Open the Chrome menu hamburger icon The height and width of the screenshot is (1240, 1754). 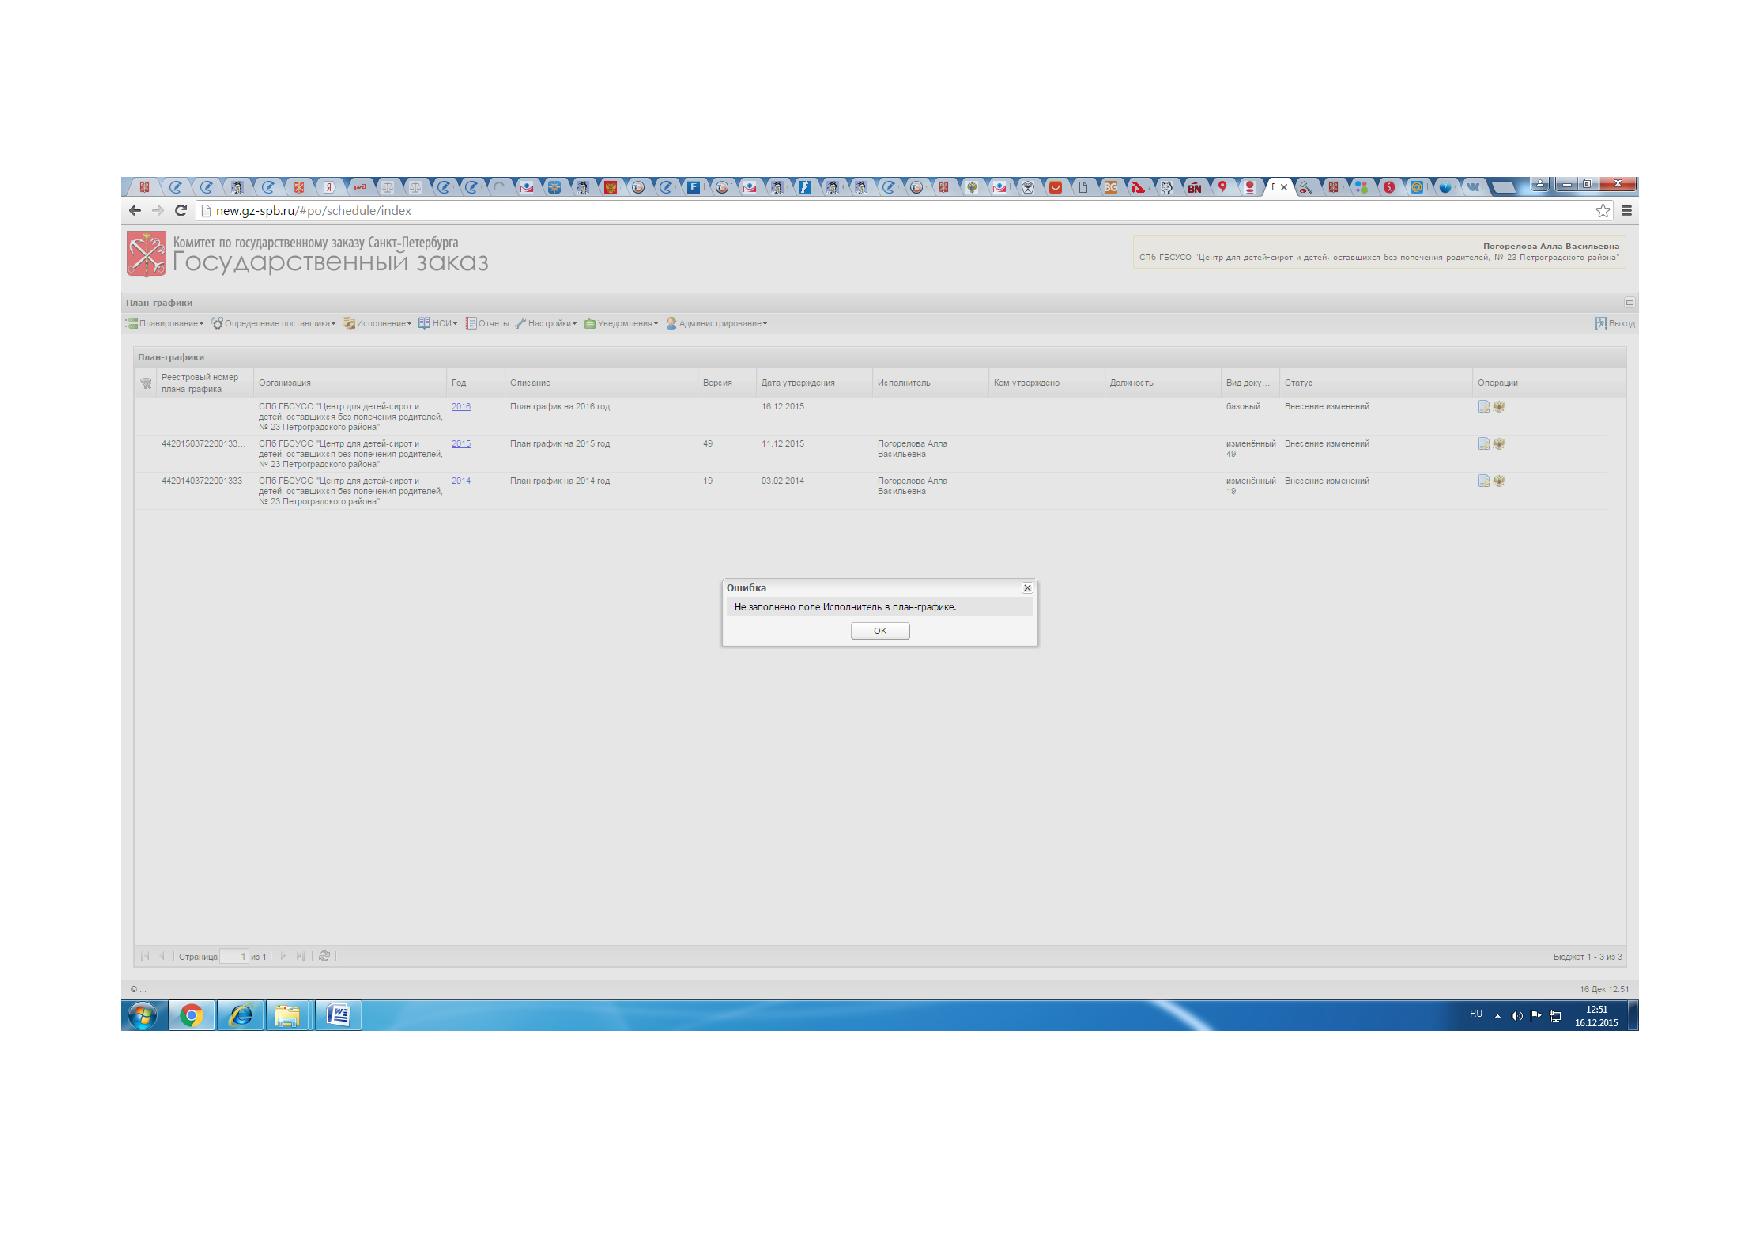(1627, 211)
